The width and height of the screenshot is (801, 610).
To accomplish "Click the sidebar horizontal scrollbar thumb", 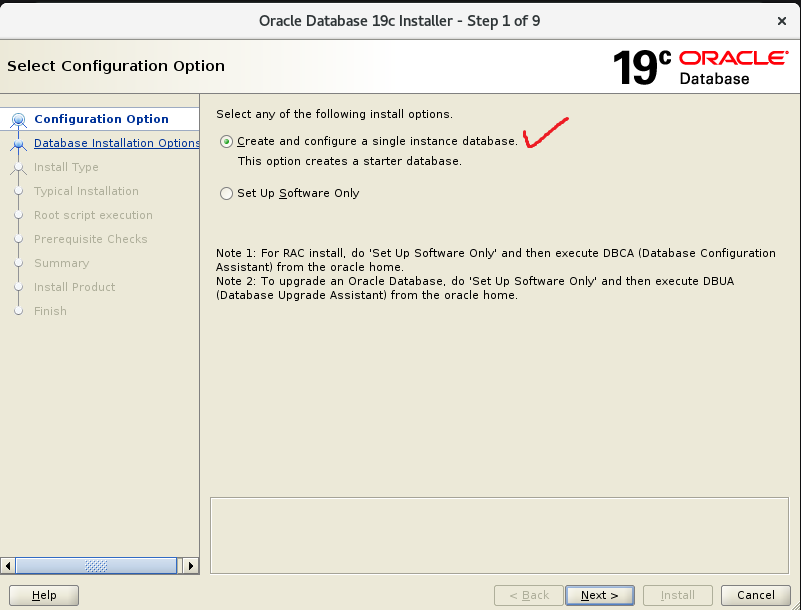I will 96,566.
